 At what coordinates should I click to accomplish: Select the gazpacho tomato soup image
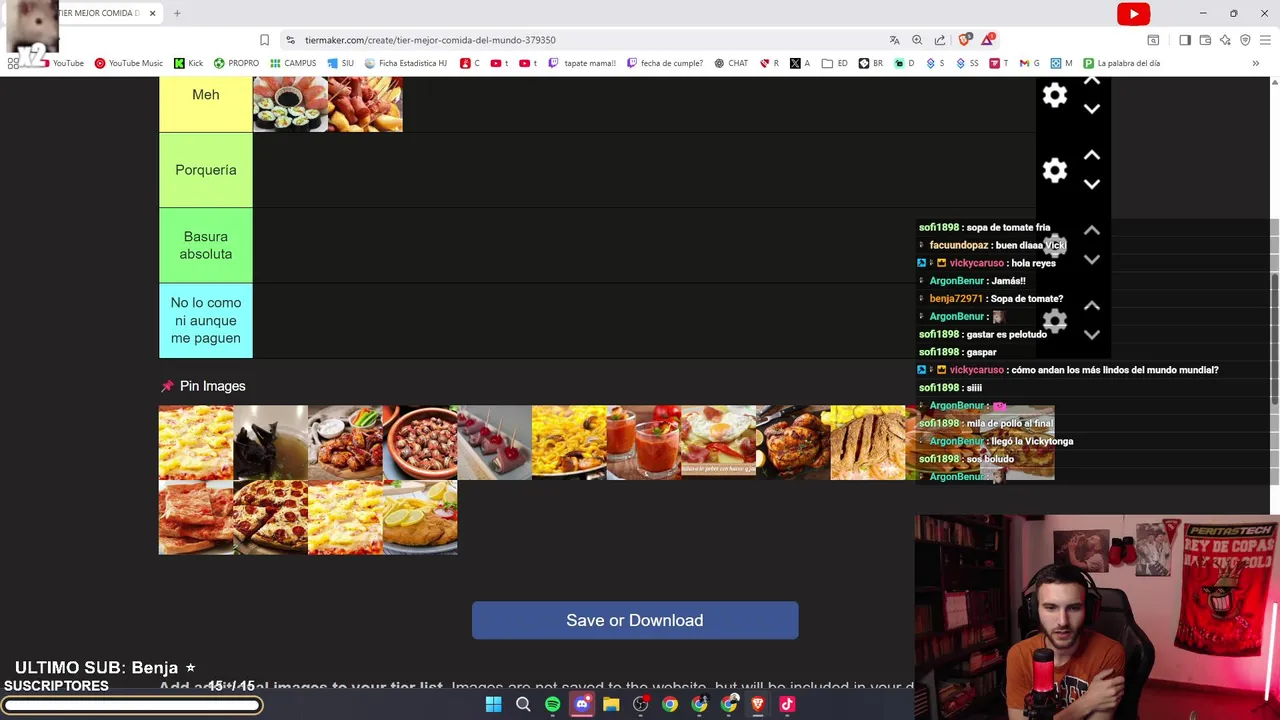coord(644,442)
